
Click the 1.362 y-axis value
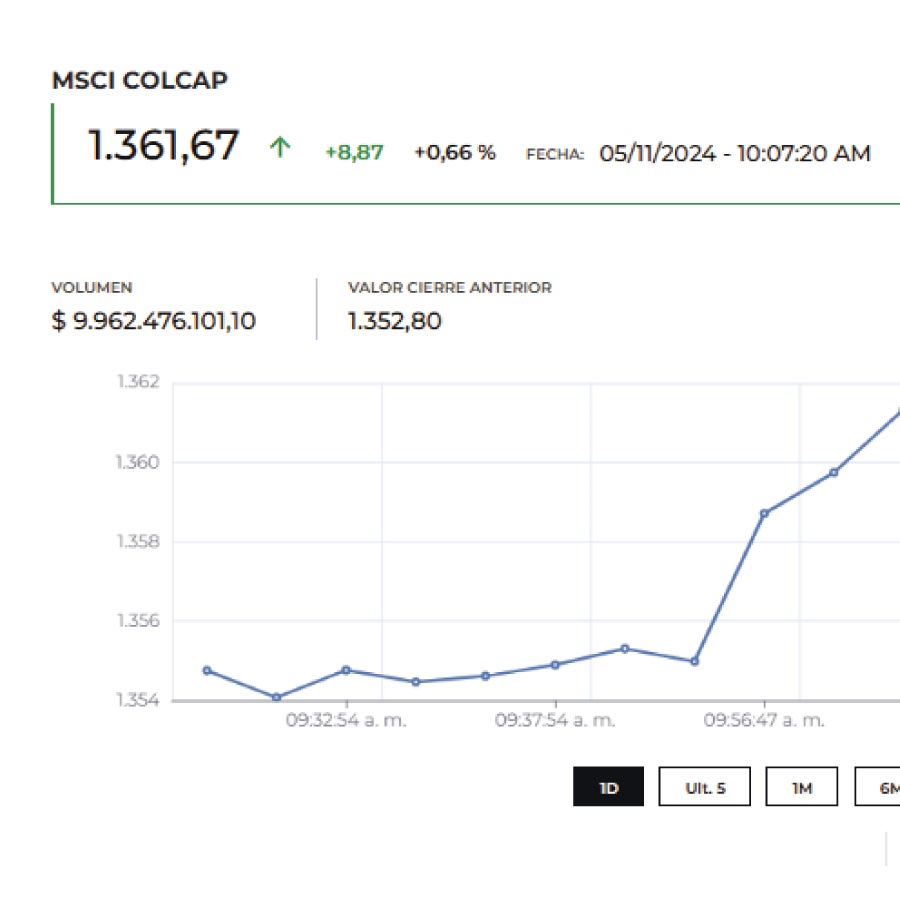(141, 381)
